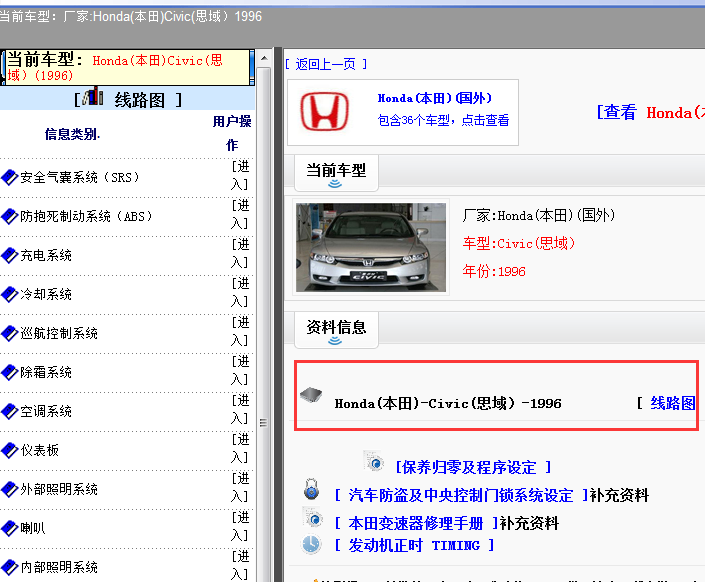Open 汽车防盗及中央控制门锁系统设定 link
705x582 pixels.
click(461, 495)
